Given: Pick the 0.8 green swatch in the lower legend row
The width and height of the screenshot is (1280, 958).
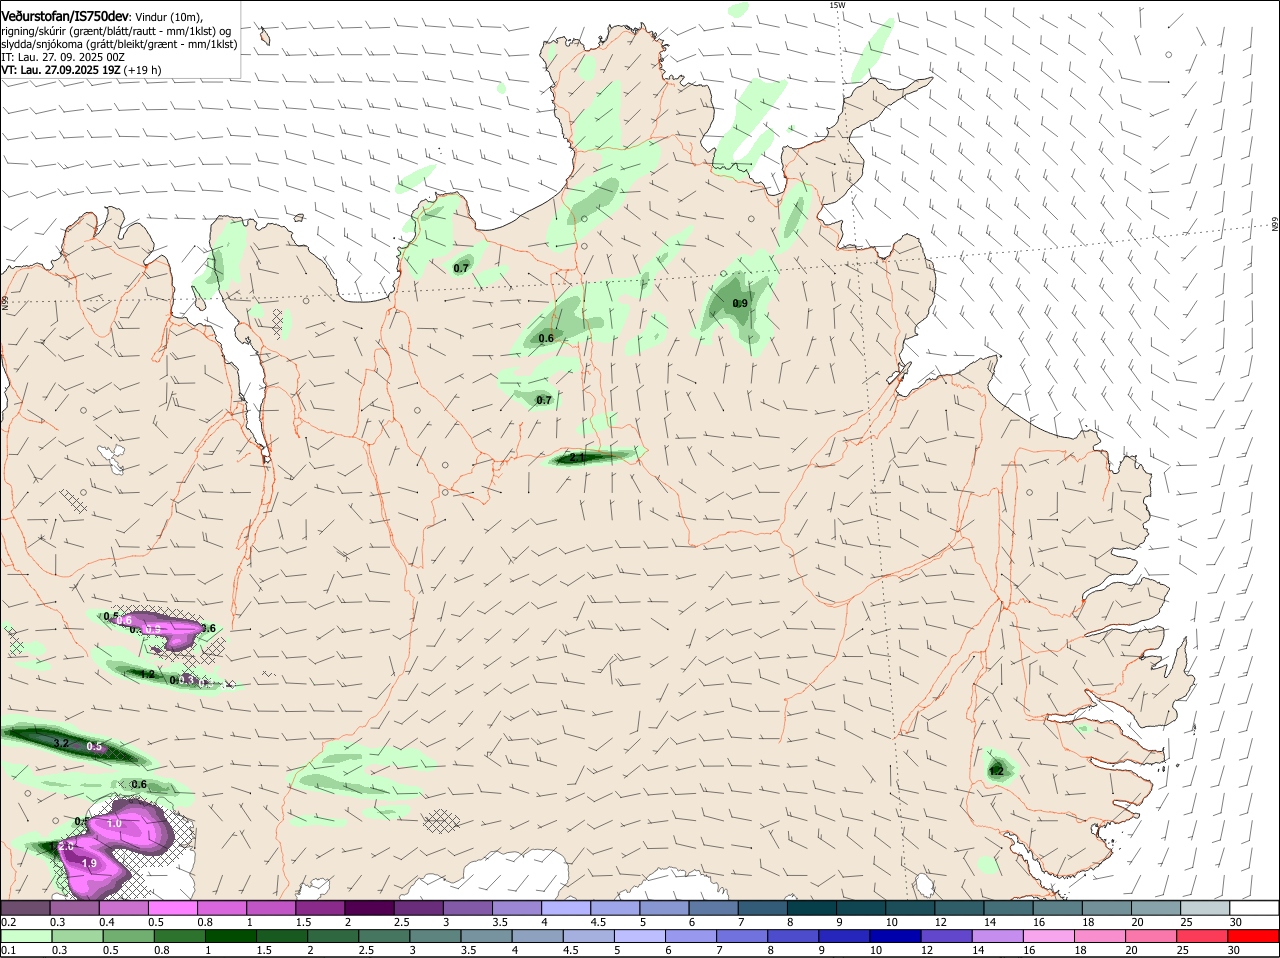Looking at the screenshot, I should (180, 936).
